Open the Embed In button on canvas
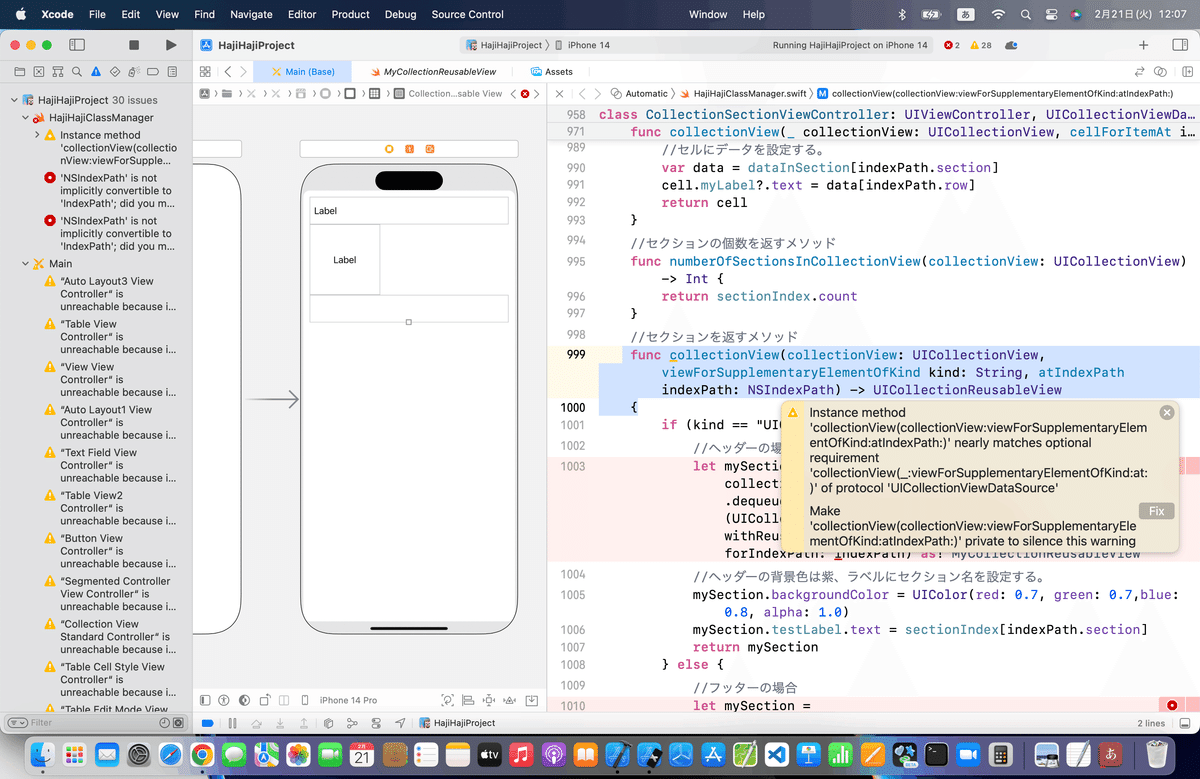The image size is (1200, 779). pyautogui.click(x=531, y=700)
